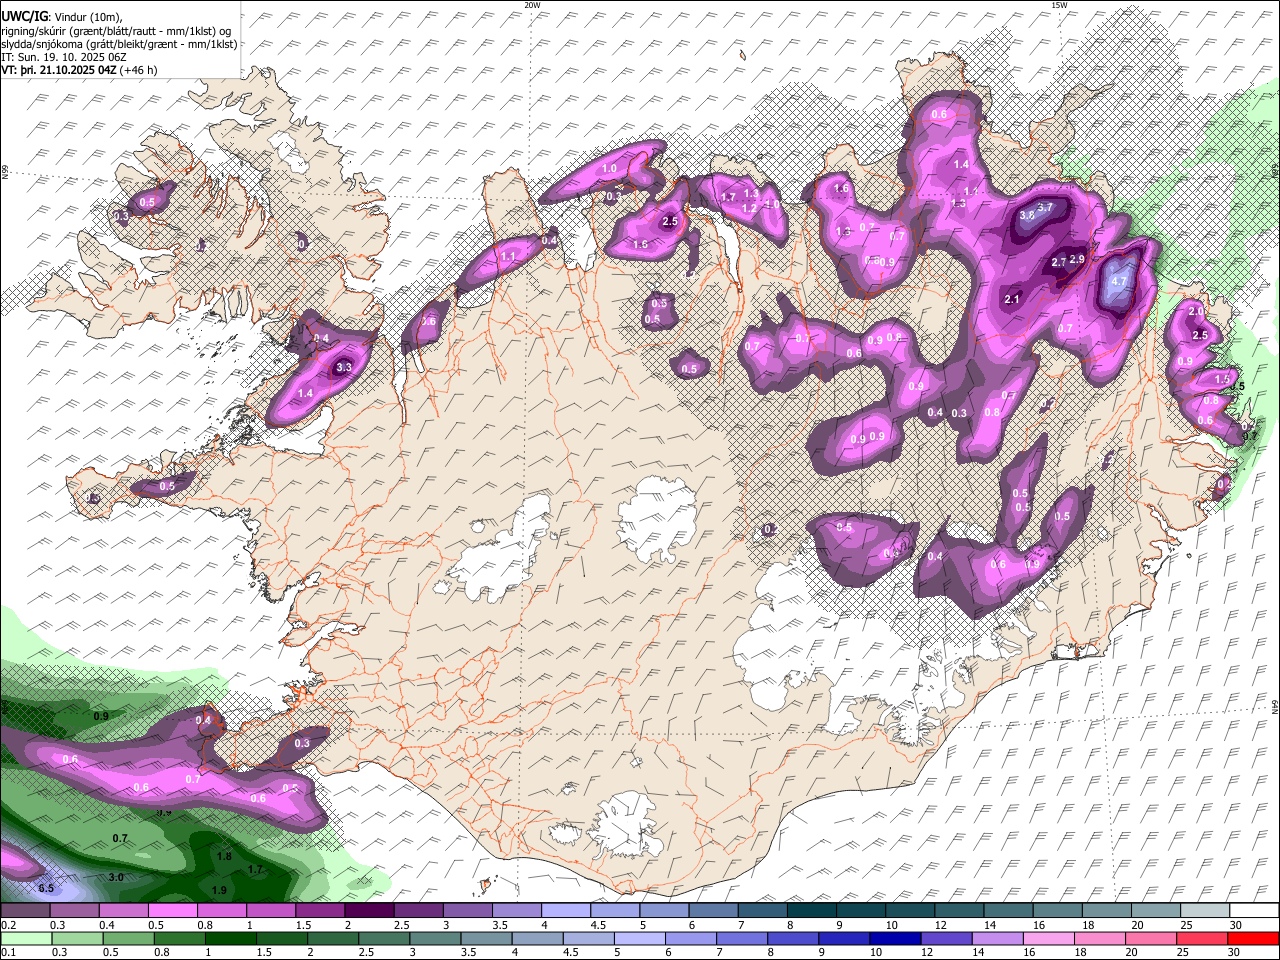Screen dimensions: 1280x960
Task: Click the black legend label '0.2'
Action: click(7, 925)
